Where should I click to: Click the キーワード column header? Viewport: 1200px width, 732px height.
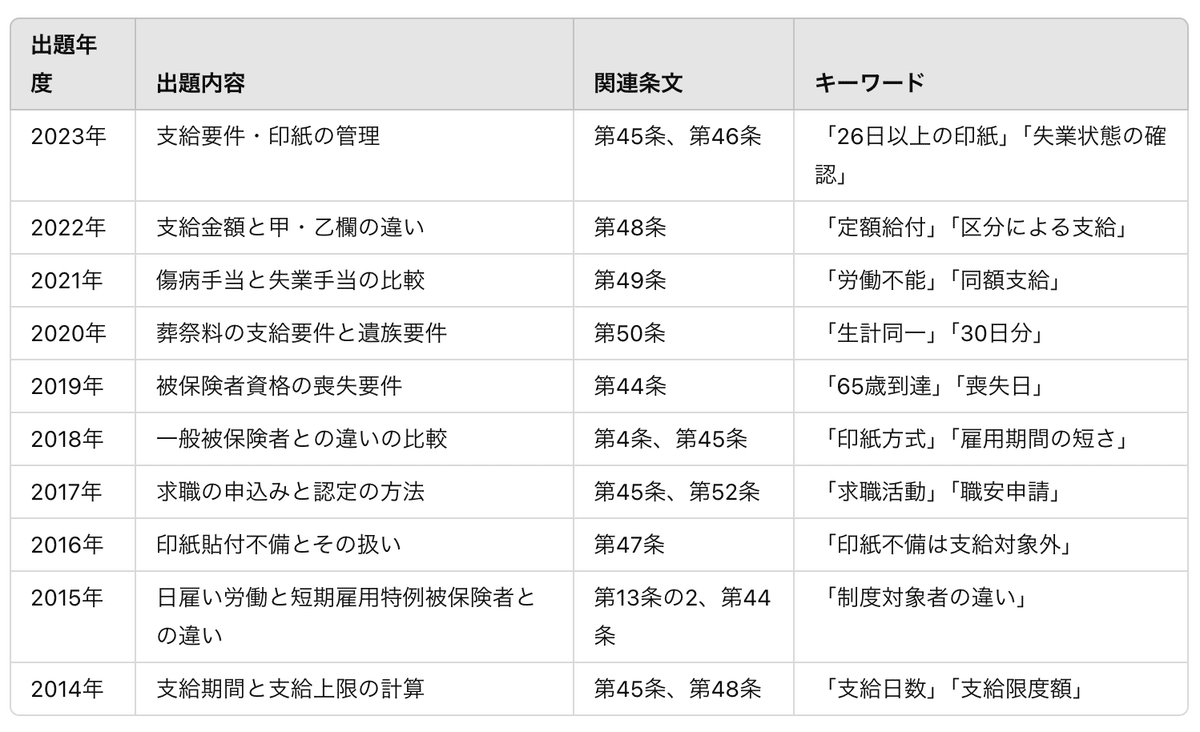click(869, 83)
